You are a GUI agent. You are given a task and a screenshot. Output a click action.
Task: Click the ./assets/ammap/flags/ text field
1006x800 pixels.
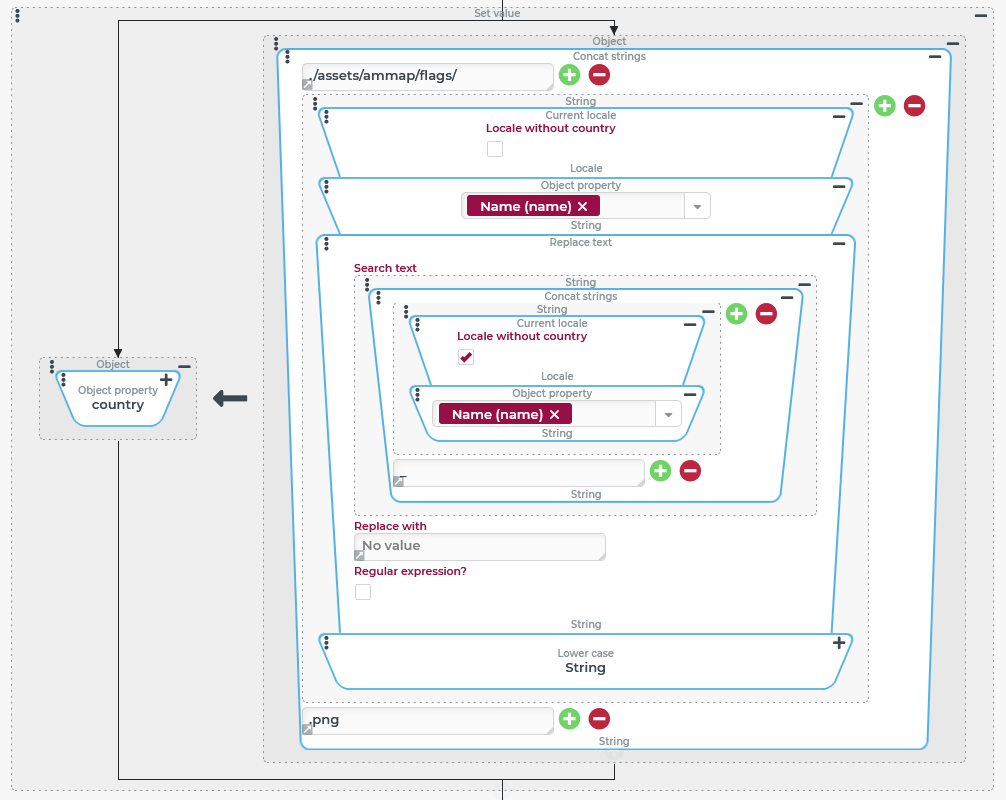[x=428, y=77]
